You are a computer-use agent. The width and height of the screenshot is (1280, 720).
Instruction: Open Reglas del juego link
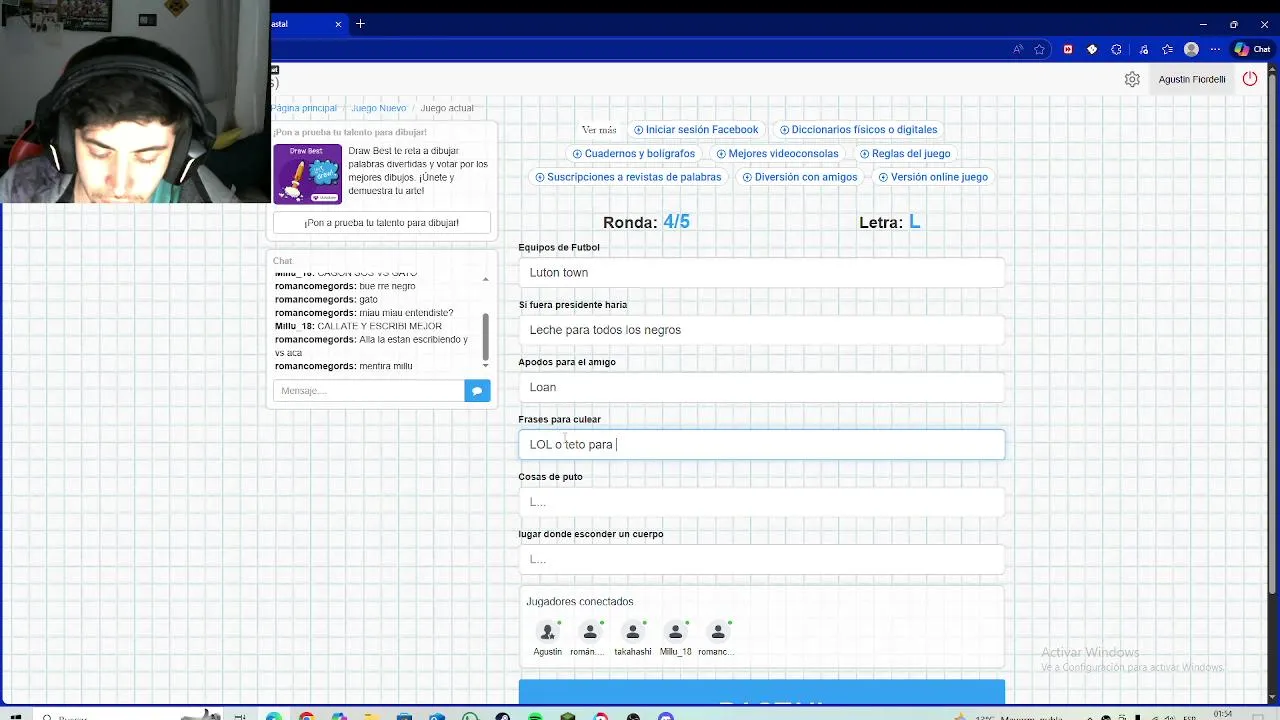pyautogui.click(x=905, y=154)
